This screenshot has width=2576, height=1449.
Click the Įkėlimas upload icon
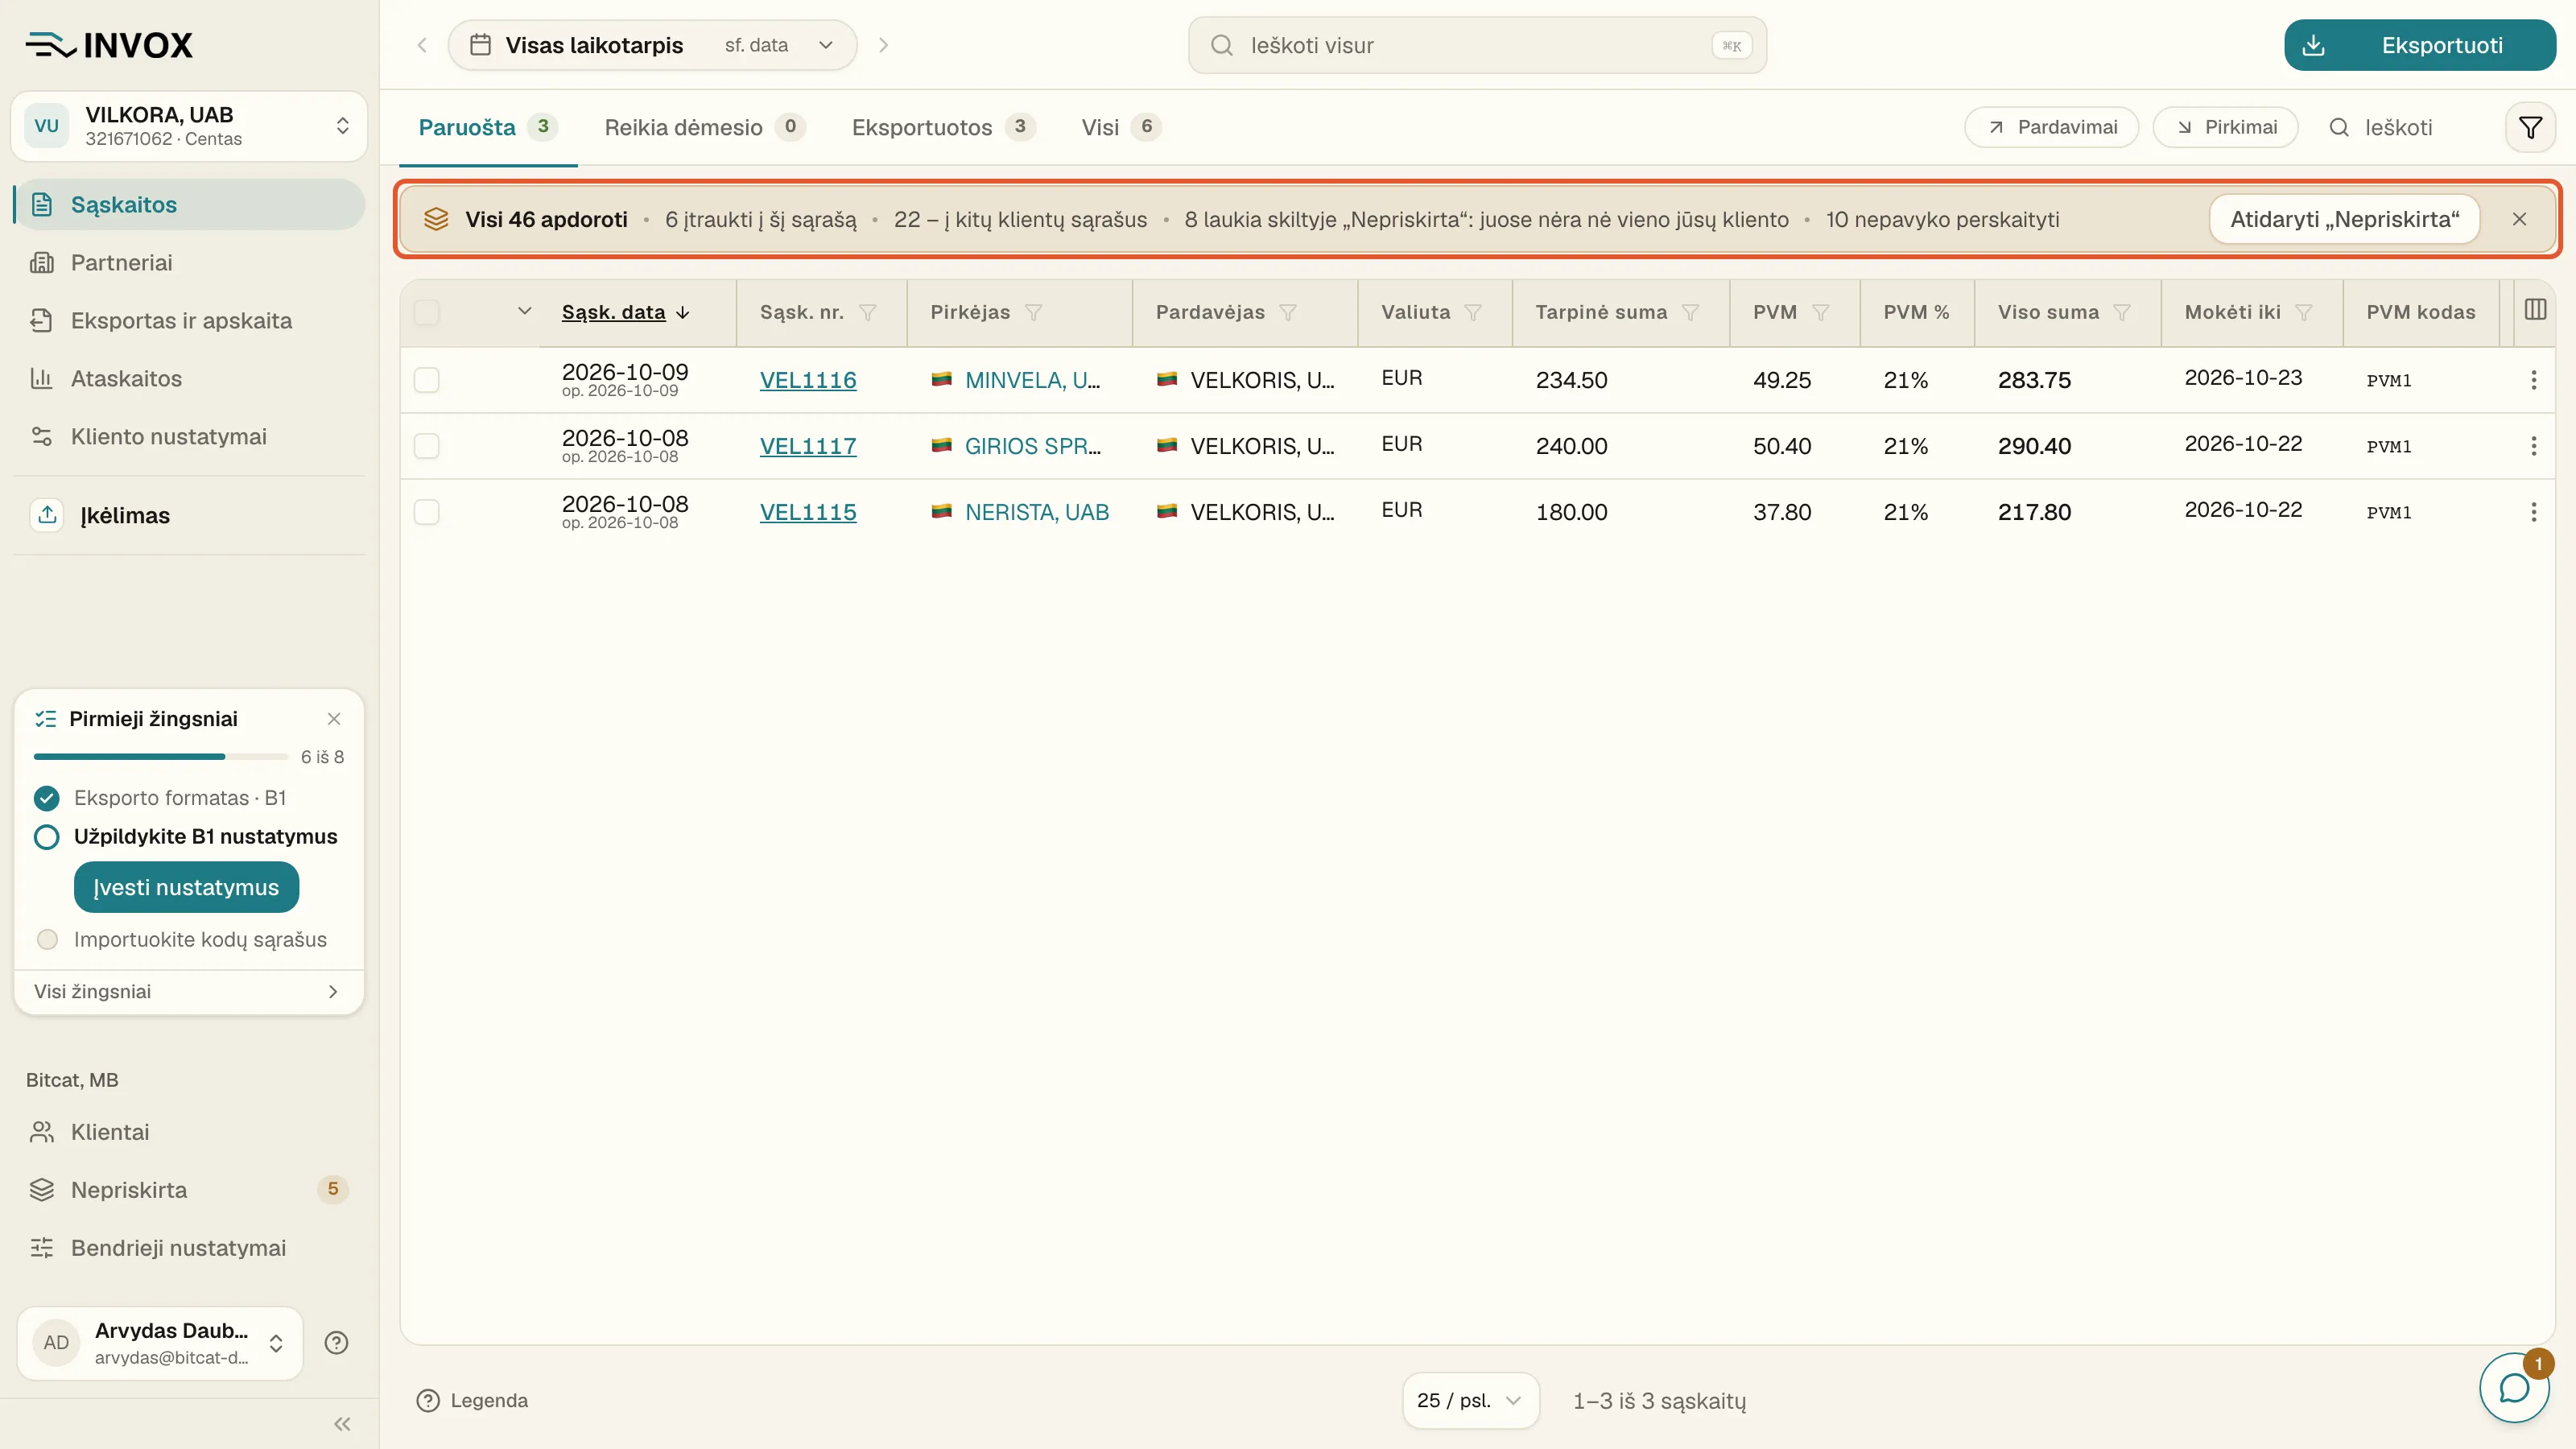point(47,515)
